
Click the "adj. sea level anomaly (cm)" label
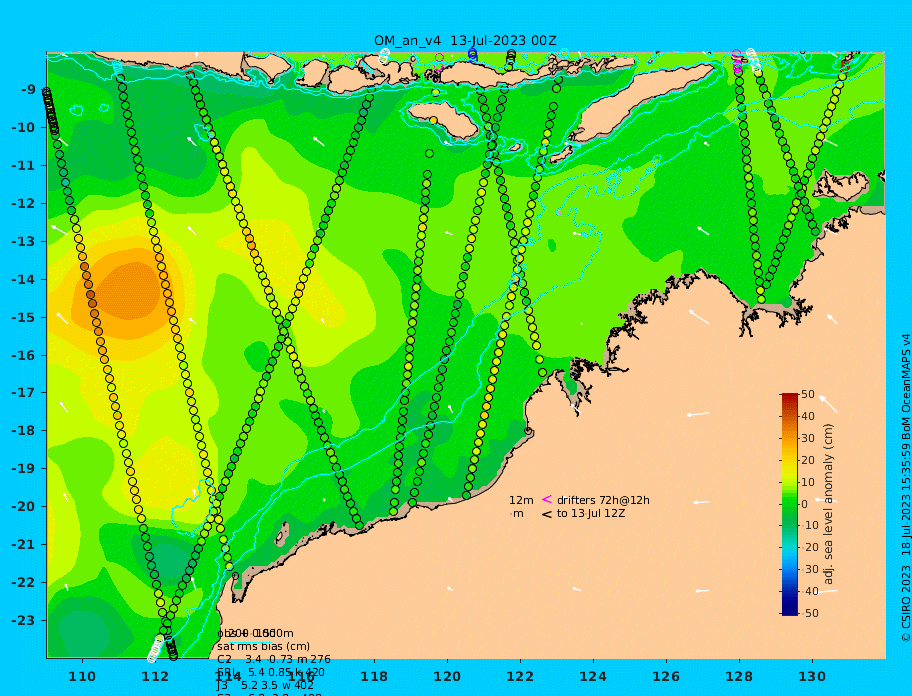(829, 504)
